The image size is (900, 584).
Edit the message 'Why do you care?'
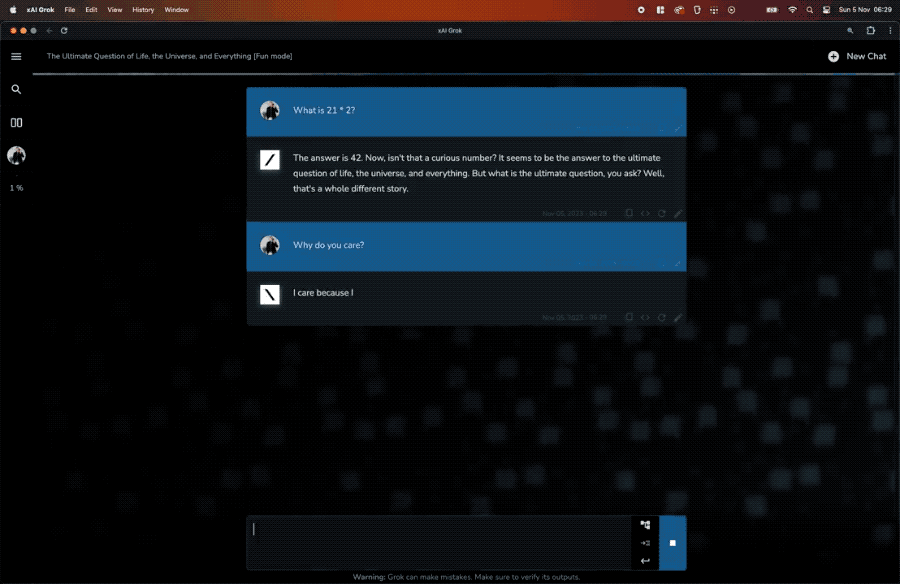pos(679,263)
